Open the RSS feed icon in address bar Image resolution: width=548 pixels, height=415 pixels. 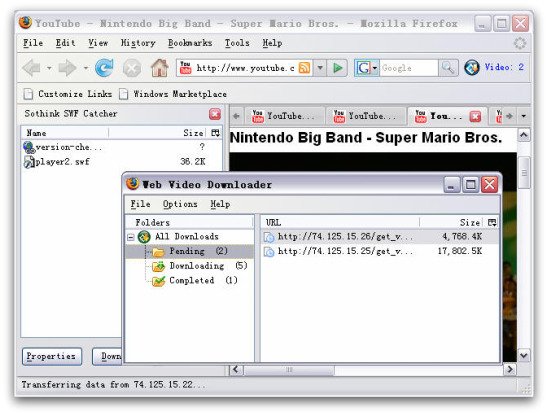click(304, 68)
